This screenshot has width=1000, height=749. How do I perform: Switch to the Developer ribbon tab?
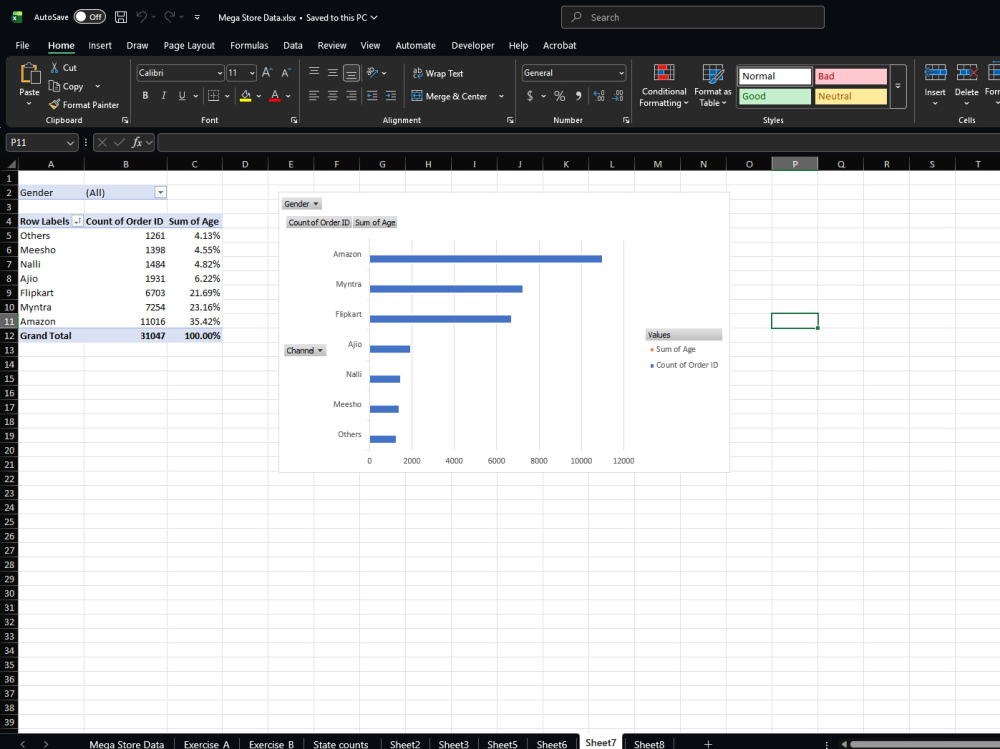[x=473, y=45]
